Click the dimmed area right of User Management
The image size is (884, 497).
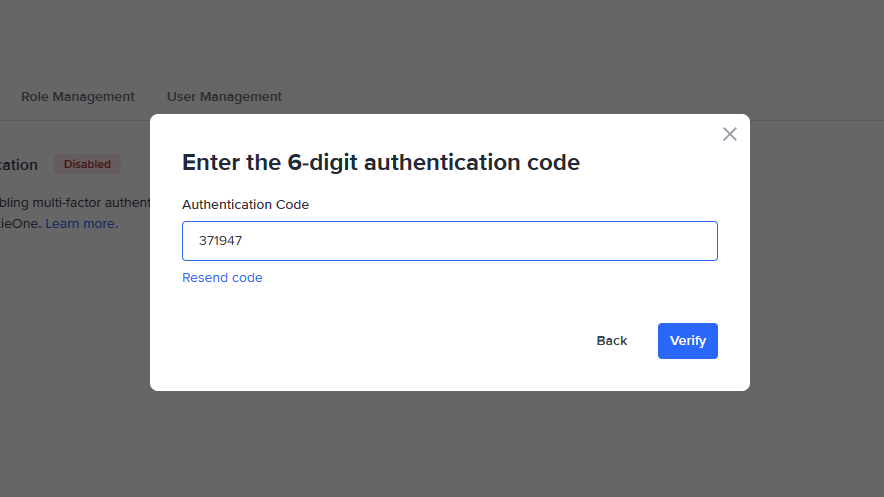[550, 97]
